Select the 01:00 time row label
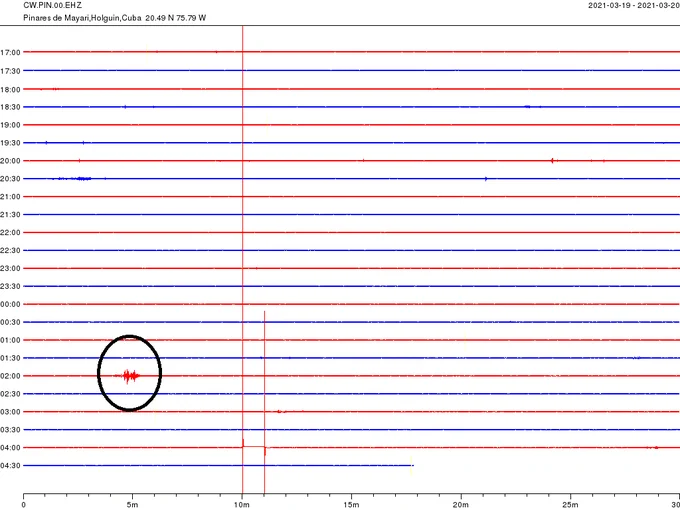The width and height of the screenshot is (680, 510). [10, 340]
